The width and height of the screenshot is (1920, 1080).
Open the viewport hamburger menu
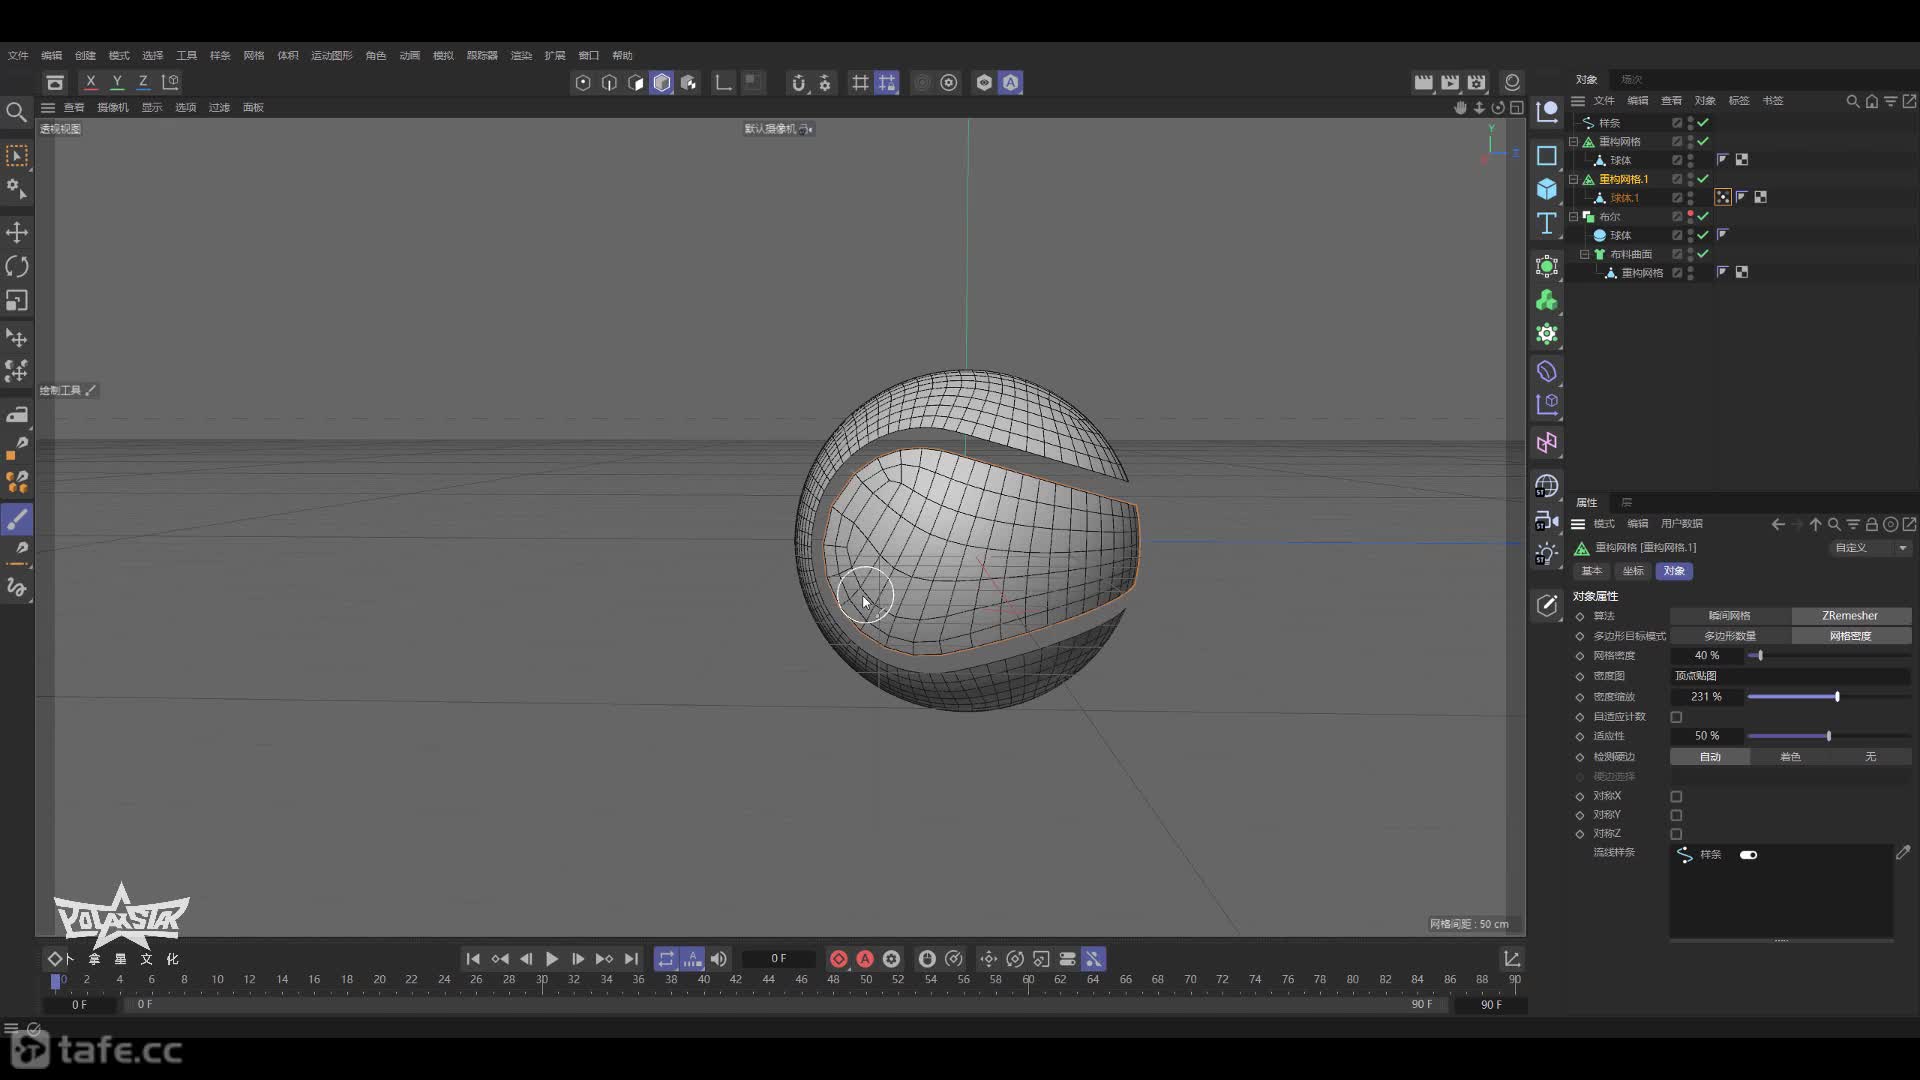click(48, 108)
